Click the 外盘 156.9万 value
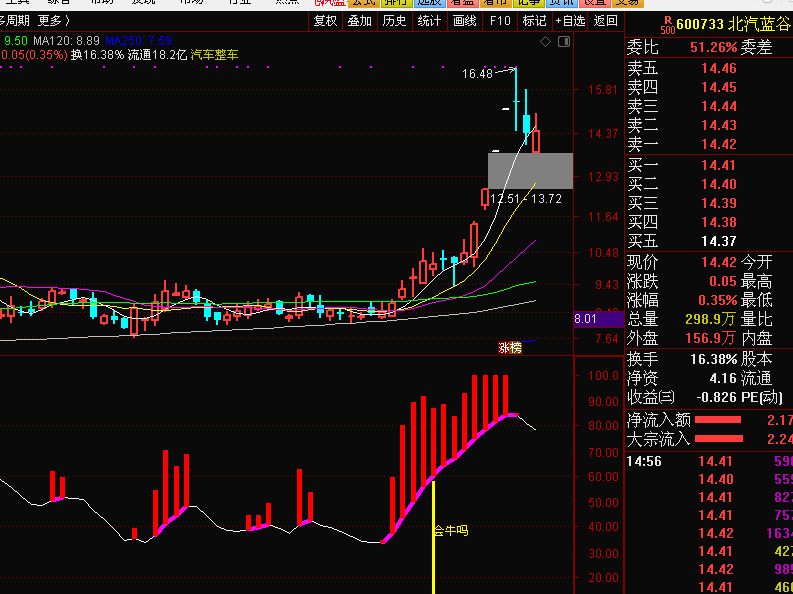 (710, 338)
